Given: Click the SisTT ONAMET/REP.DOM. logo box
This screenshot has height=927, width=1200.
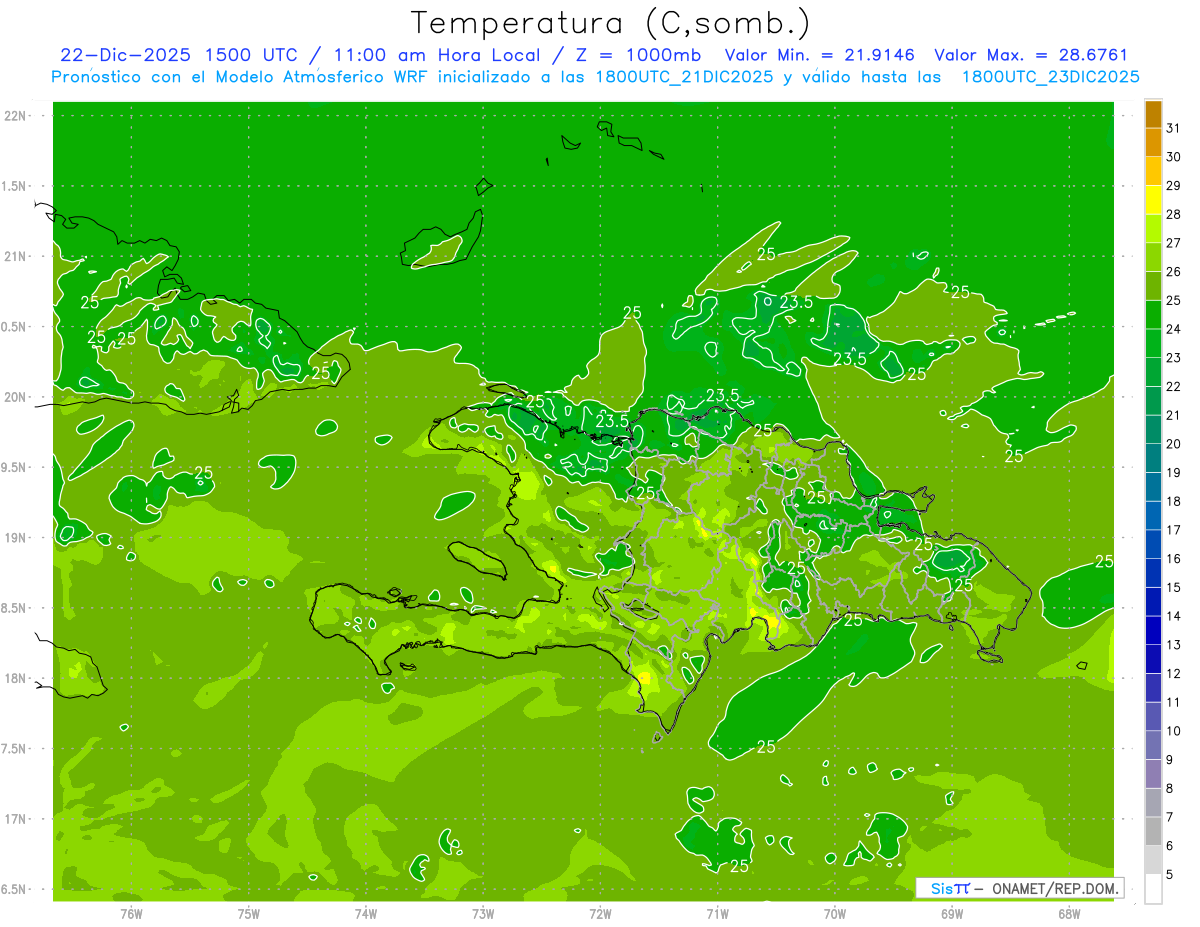Looking at the screenshot, I should [1018, 888].
